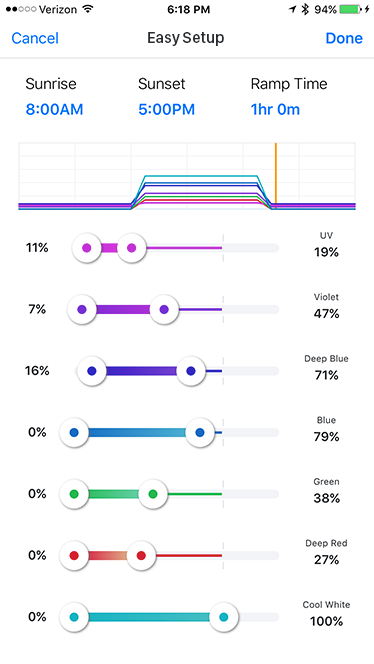Tap the Deep Blue slider left handle
This screenshot has height=664, width=374.
(91, 371)
